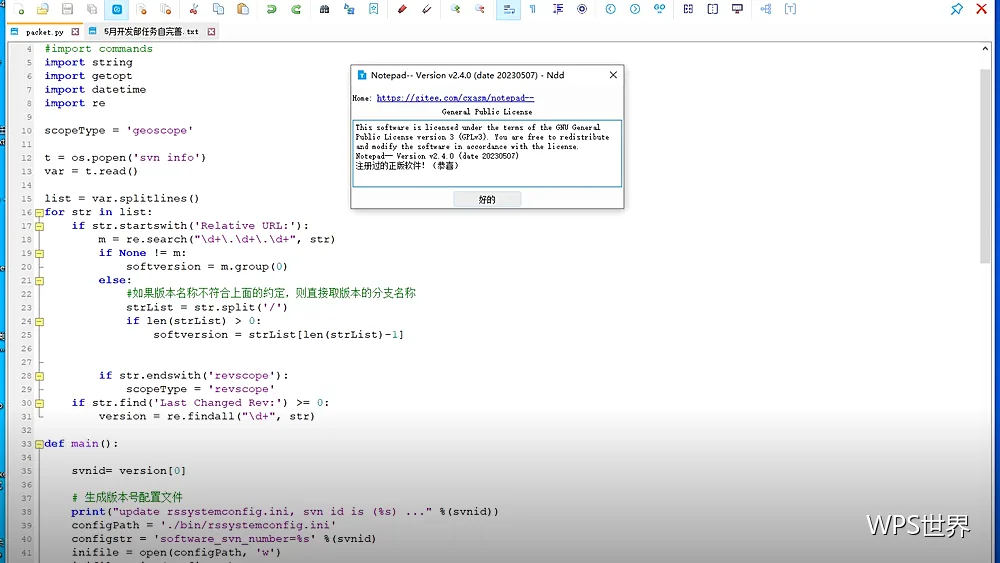Toggle word wrap in the toolbar
Image resolution: width=1000 pixels, height=563 pixels.
pyautogui.click(x=508, y=9)
